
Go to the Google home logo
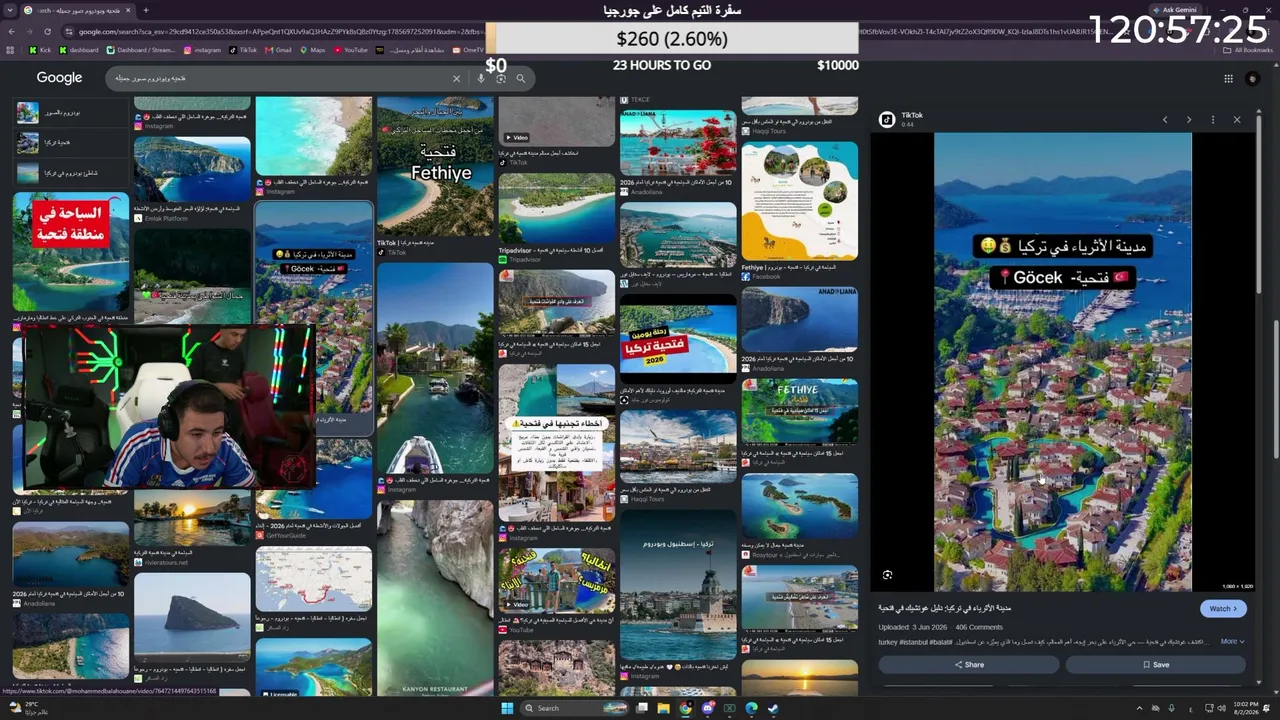tap(59, 78)
